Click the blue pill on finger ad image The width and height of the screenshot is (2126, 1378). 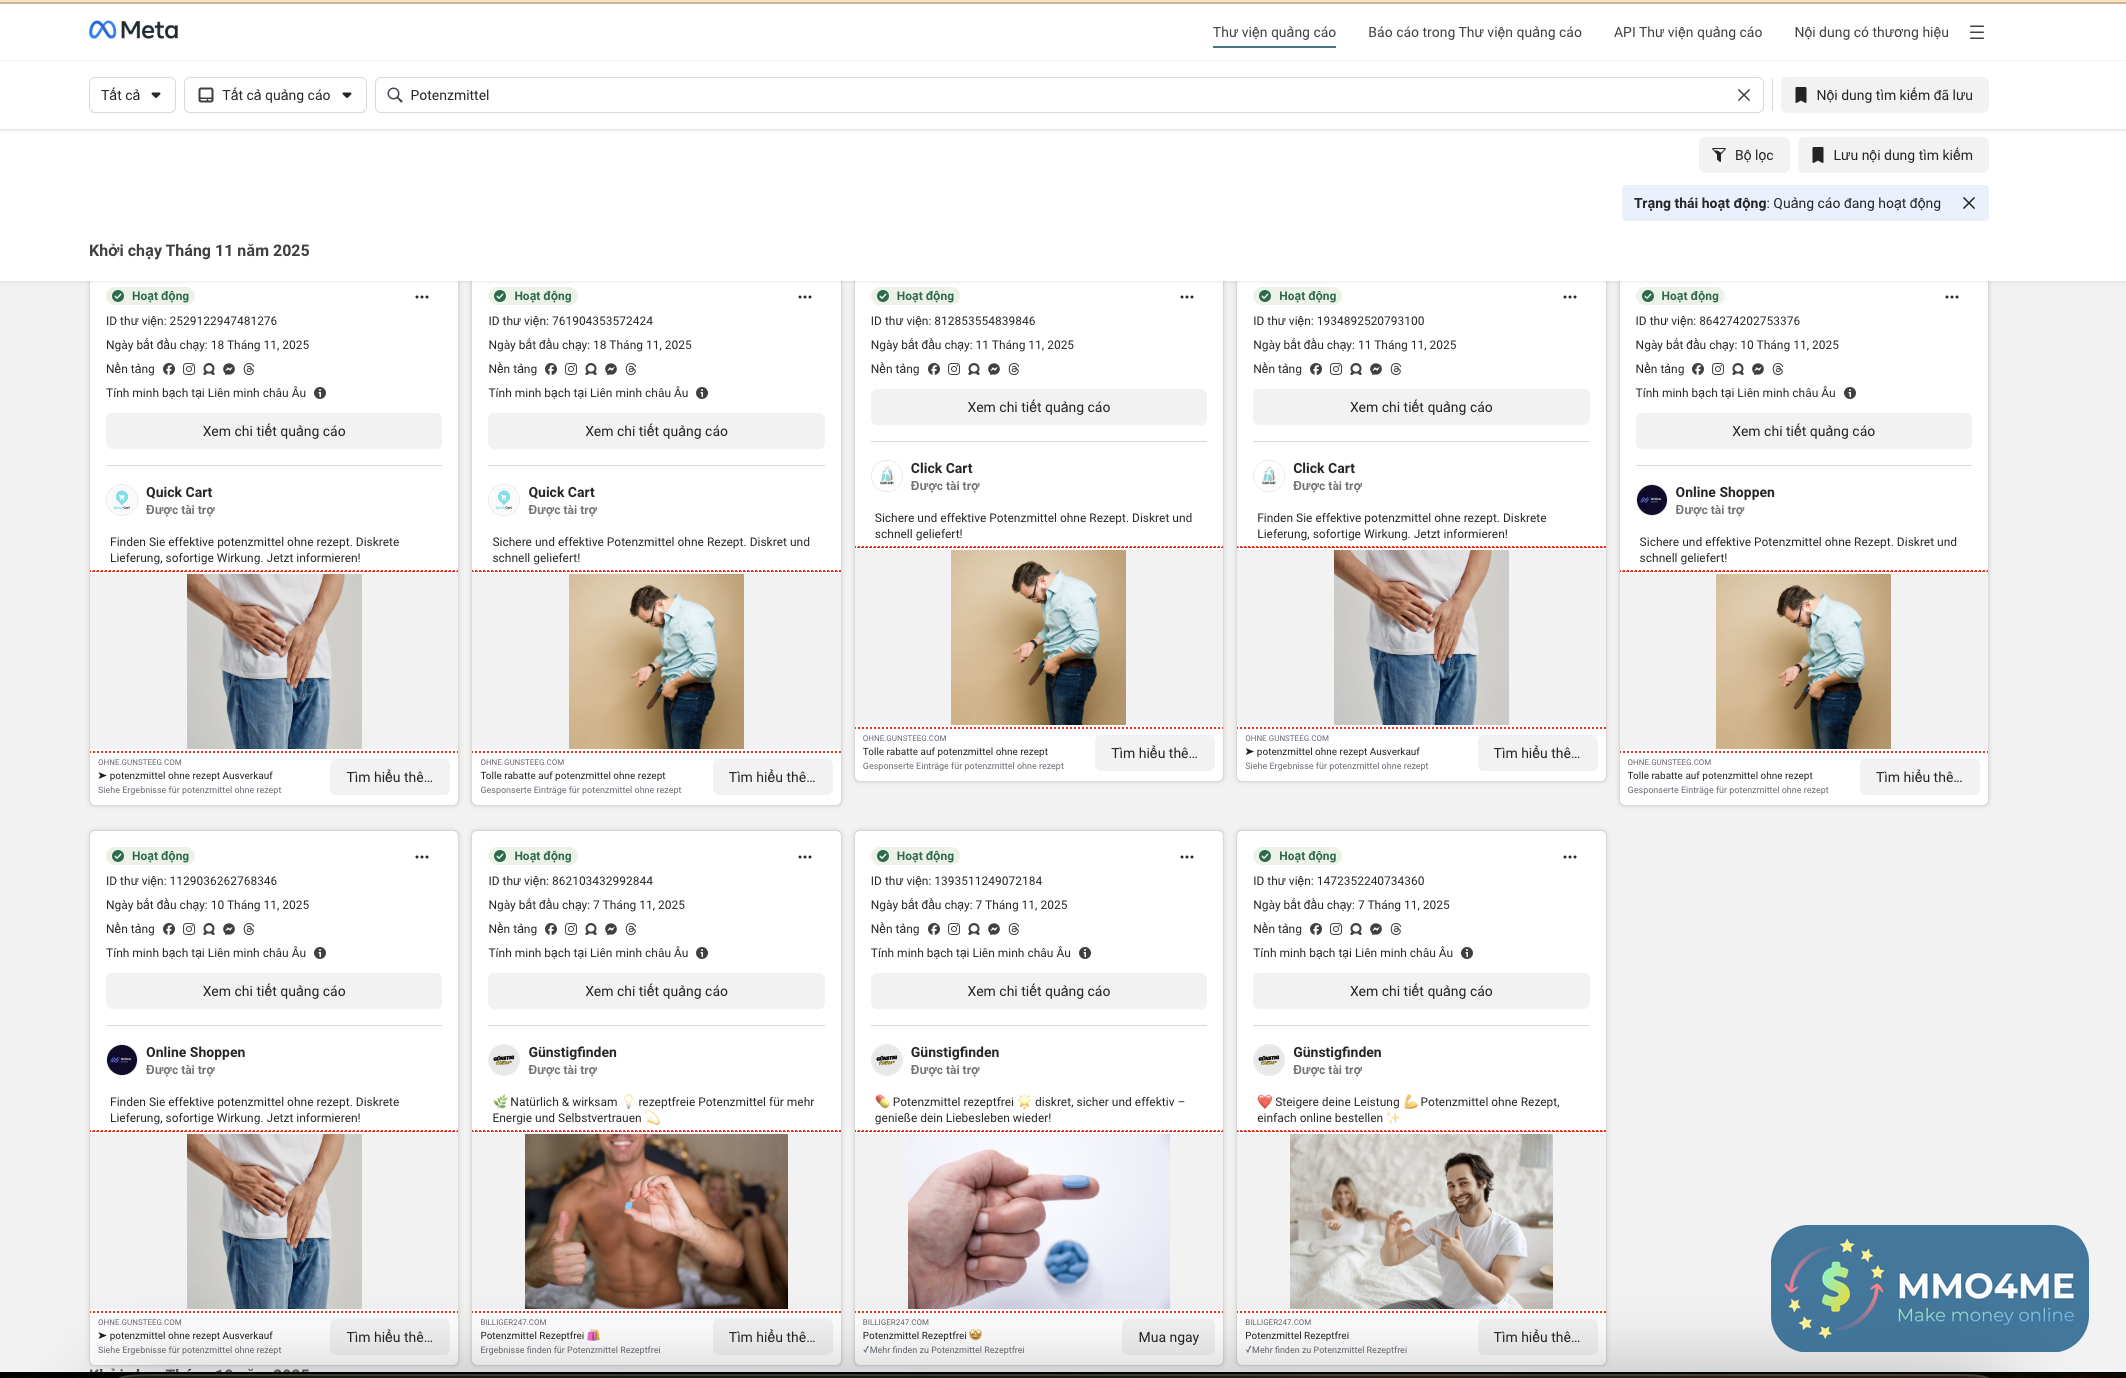1076,1182
